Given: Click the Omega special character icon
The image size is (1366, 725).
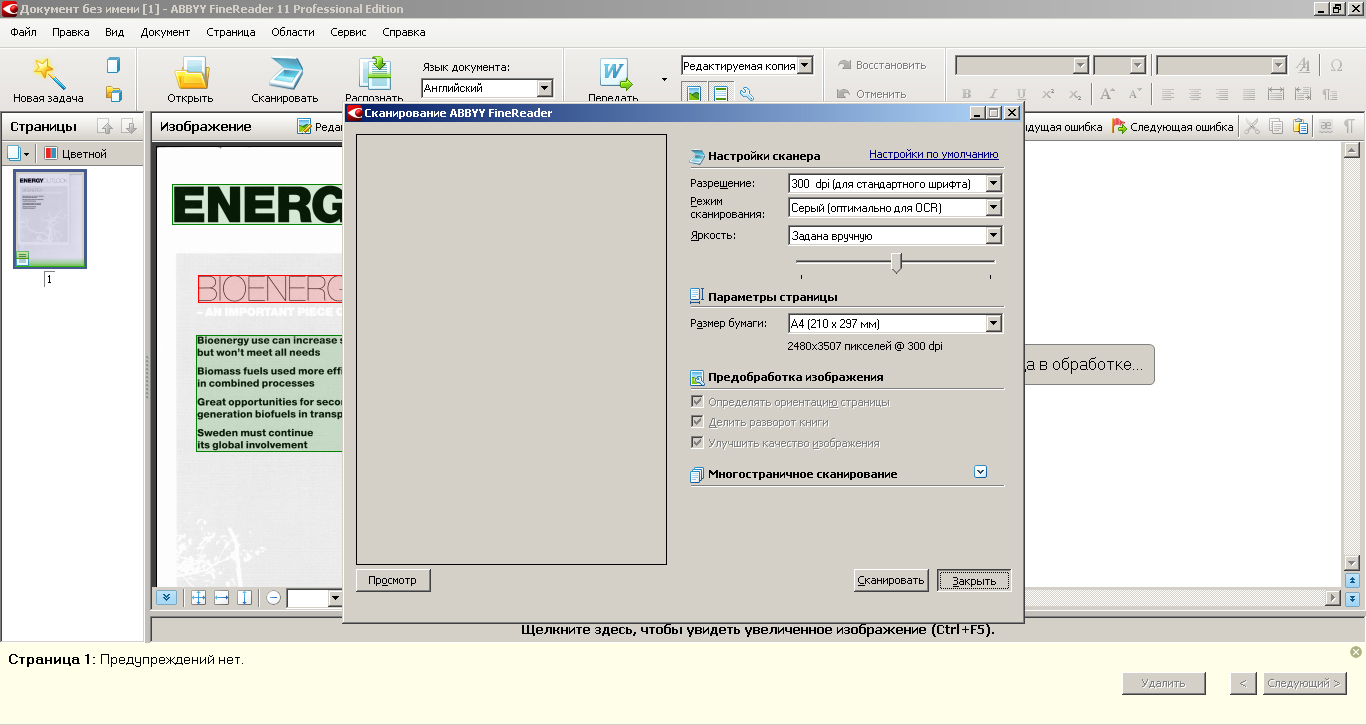Looking at the screenshot, I should coord(1336,65).
